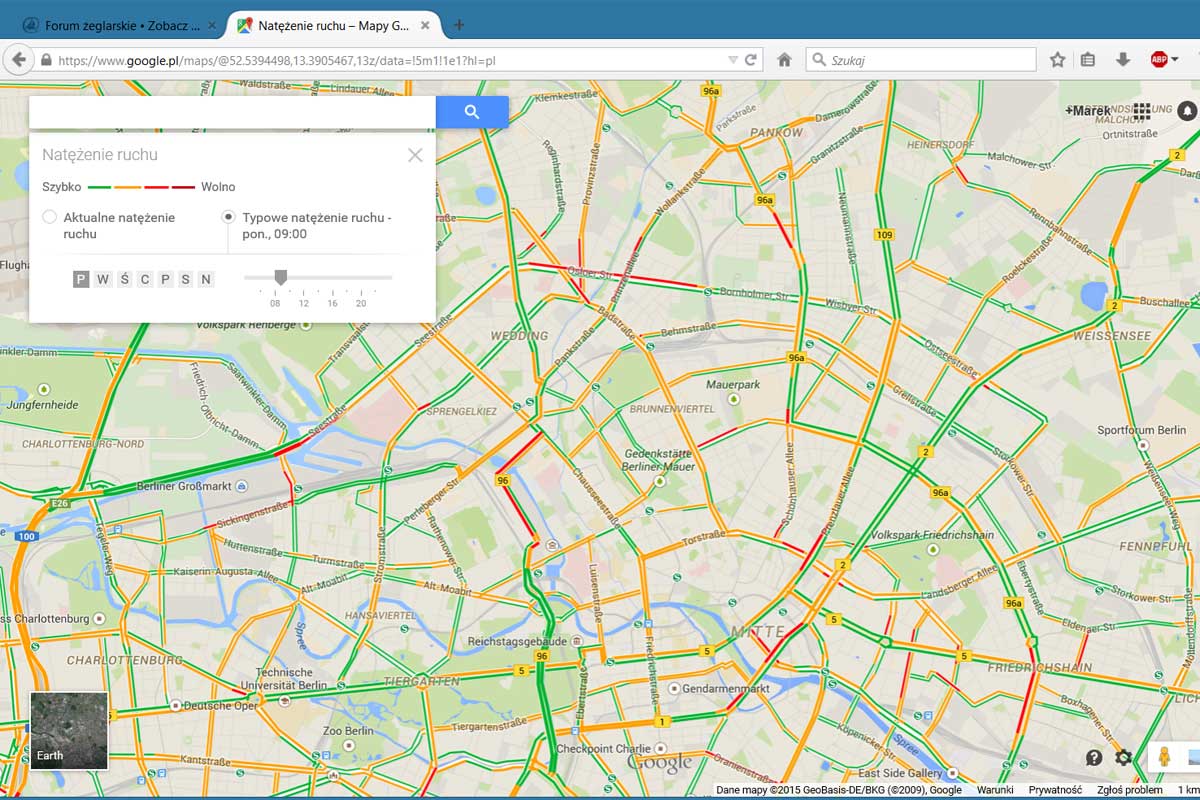Click the Reichstagsgebäude map marker
Screen dimensions: 1200x800
tap(576, 641)
